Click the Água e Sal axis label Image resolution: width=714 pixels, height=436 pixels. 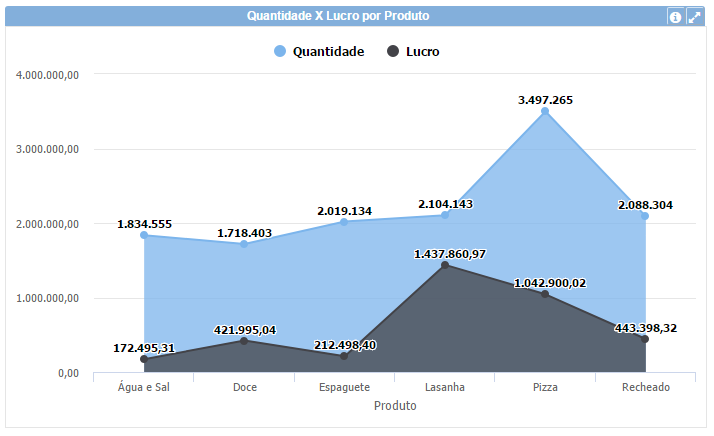(144, 387)
